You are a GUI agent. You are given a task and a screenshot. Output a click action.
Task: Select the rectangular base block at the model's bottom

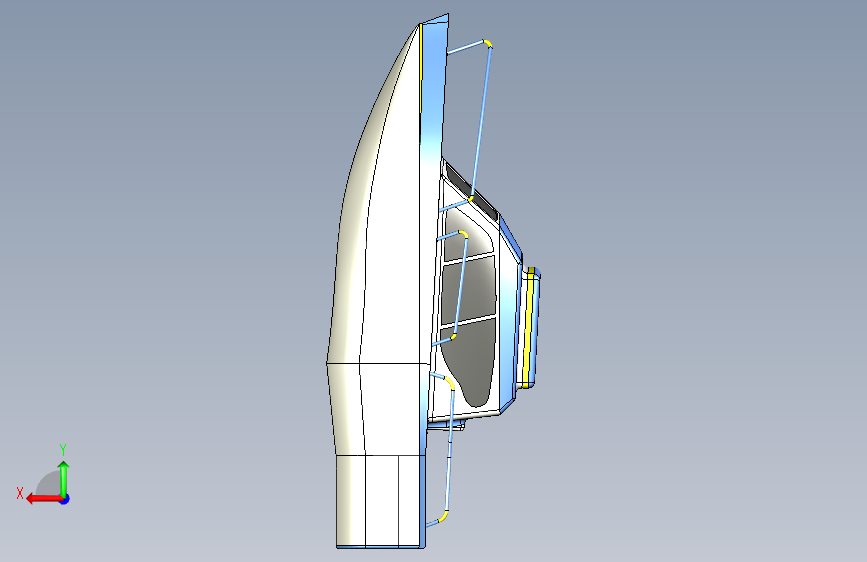pyautogui.click(x=380, y=501)
